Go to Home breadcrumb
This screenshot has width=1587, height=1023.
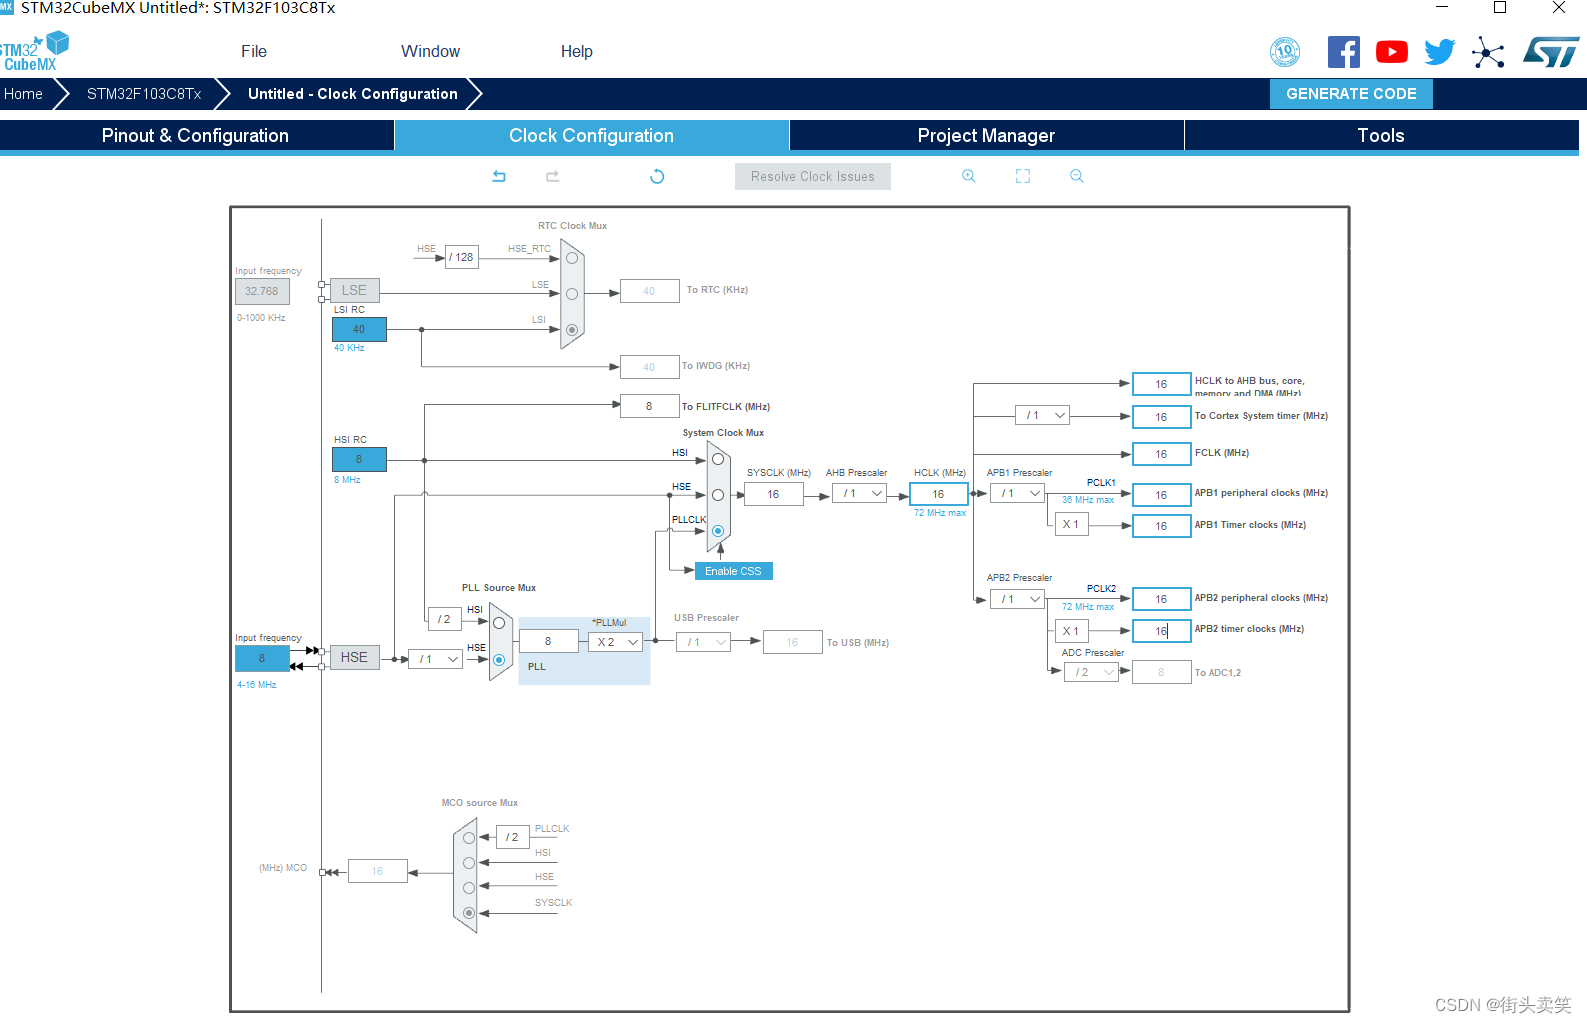pos(23,94)
